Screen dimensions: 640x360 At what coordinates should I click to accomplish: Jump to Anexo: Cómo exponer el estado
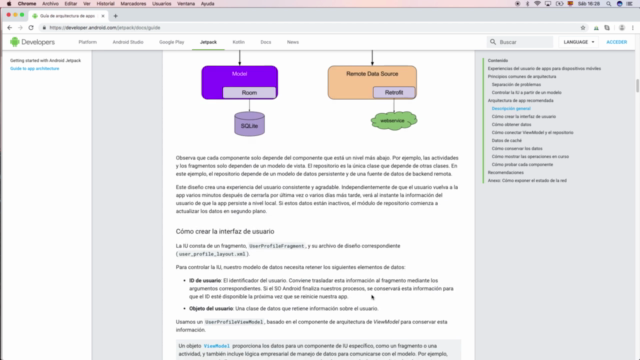click(x=527, y=180)
